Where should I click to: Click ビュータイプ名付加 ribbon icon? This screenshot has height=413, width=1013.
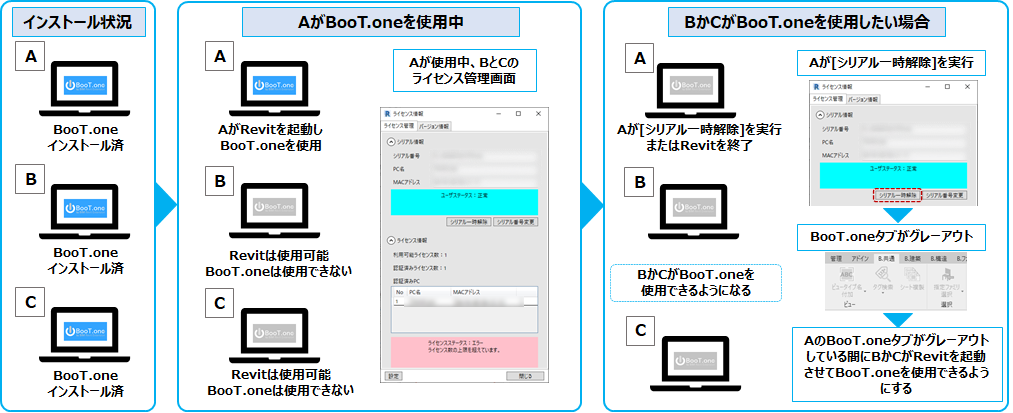tap(847, 274)
